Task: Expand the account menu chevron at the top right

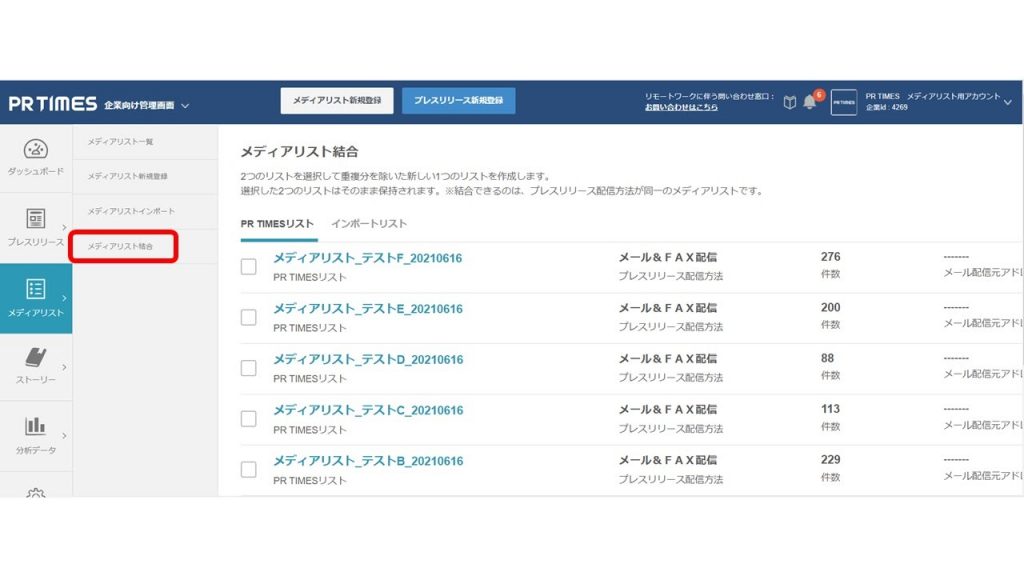Action: click(1008, 103)
